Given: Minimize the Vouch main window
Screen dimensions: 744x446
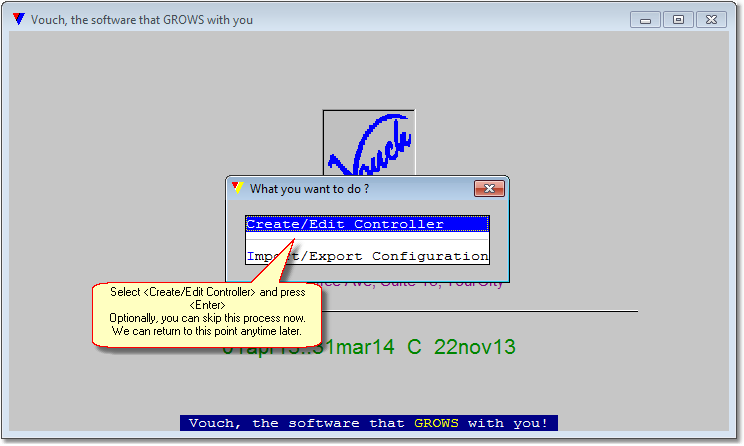Looking at the screenshot, I should (x=645, y=20).
